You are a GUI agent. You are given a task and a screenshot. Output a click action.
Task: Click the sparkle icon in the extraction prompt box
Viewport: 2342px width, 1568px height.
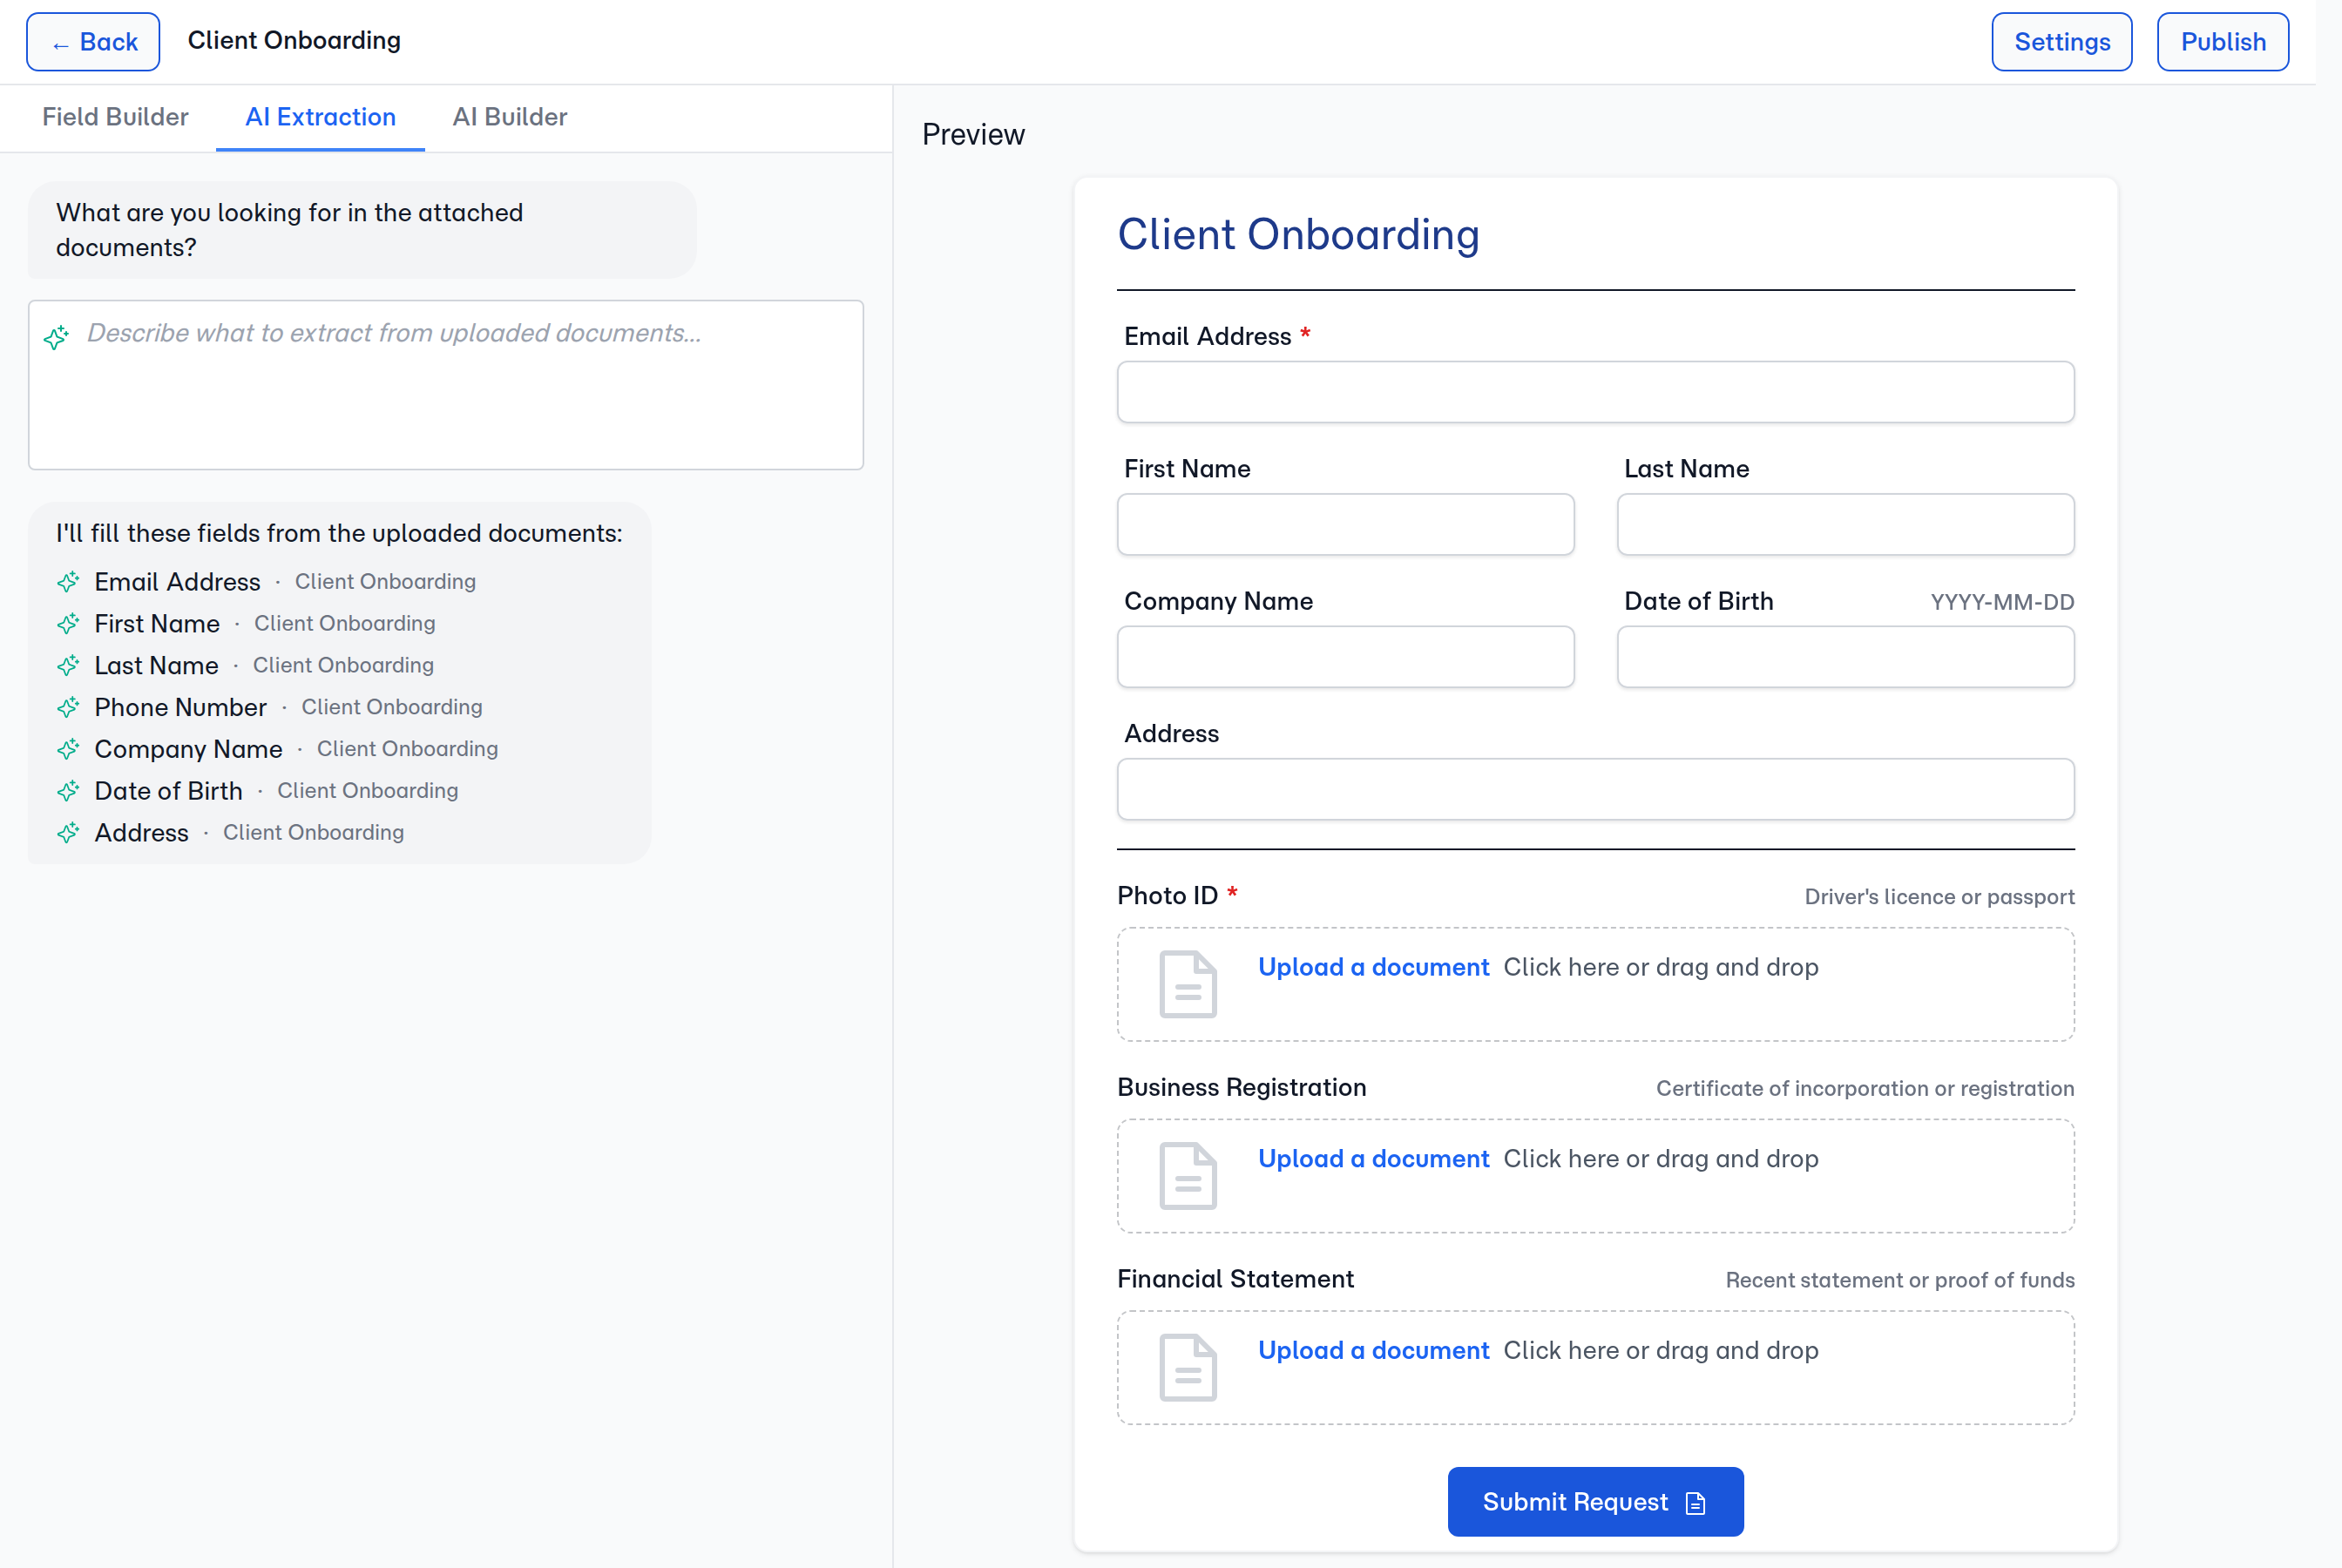click(56, 337)
